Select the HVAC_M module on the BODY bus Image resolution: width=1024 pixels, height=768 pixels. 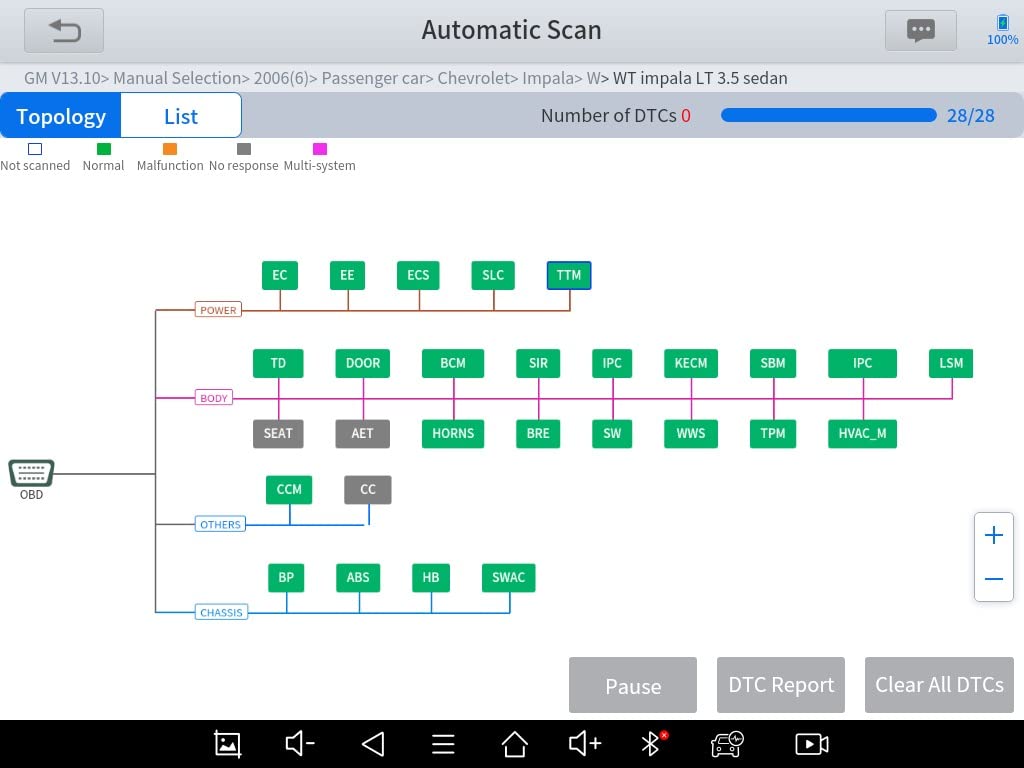[x=861, y=433]
